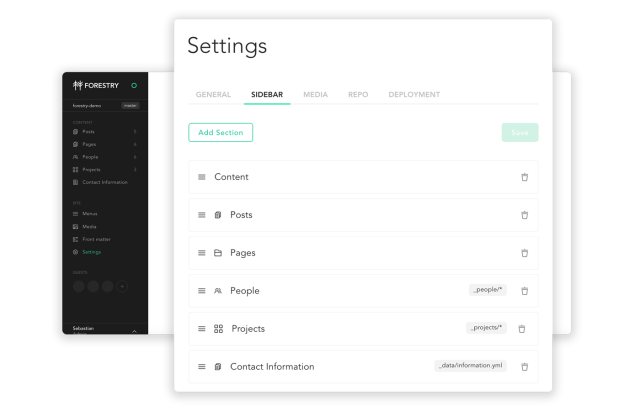Viewport: 640px width, 411px height.
Task: Grab Contact Information row drag handle
Action: click(x=202, y=367)
